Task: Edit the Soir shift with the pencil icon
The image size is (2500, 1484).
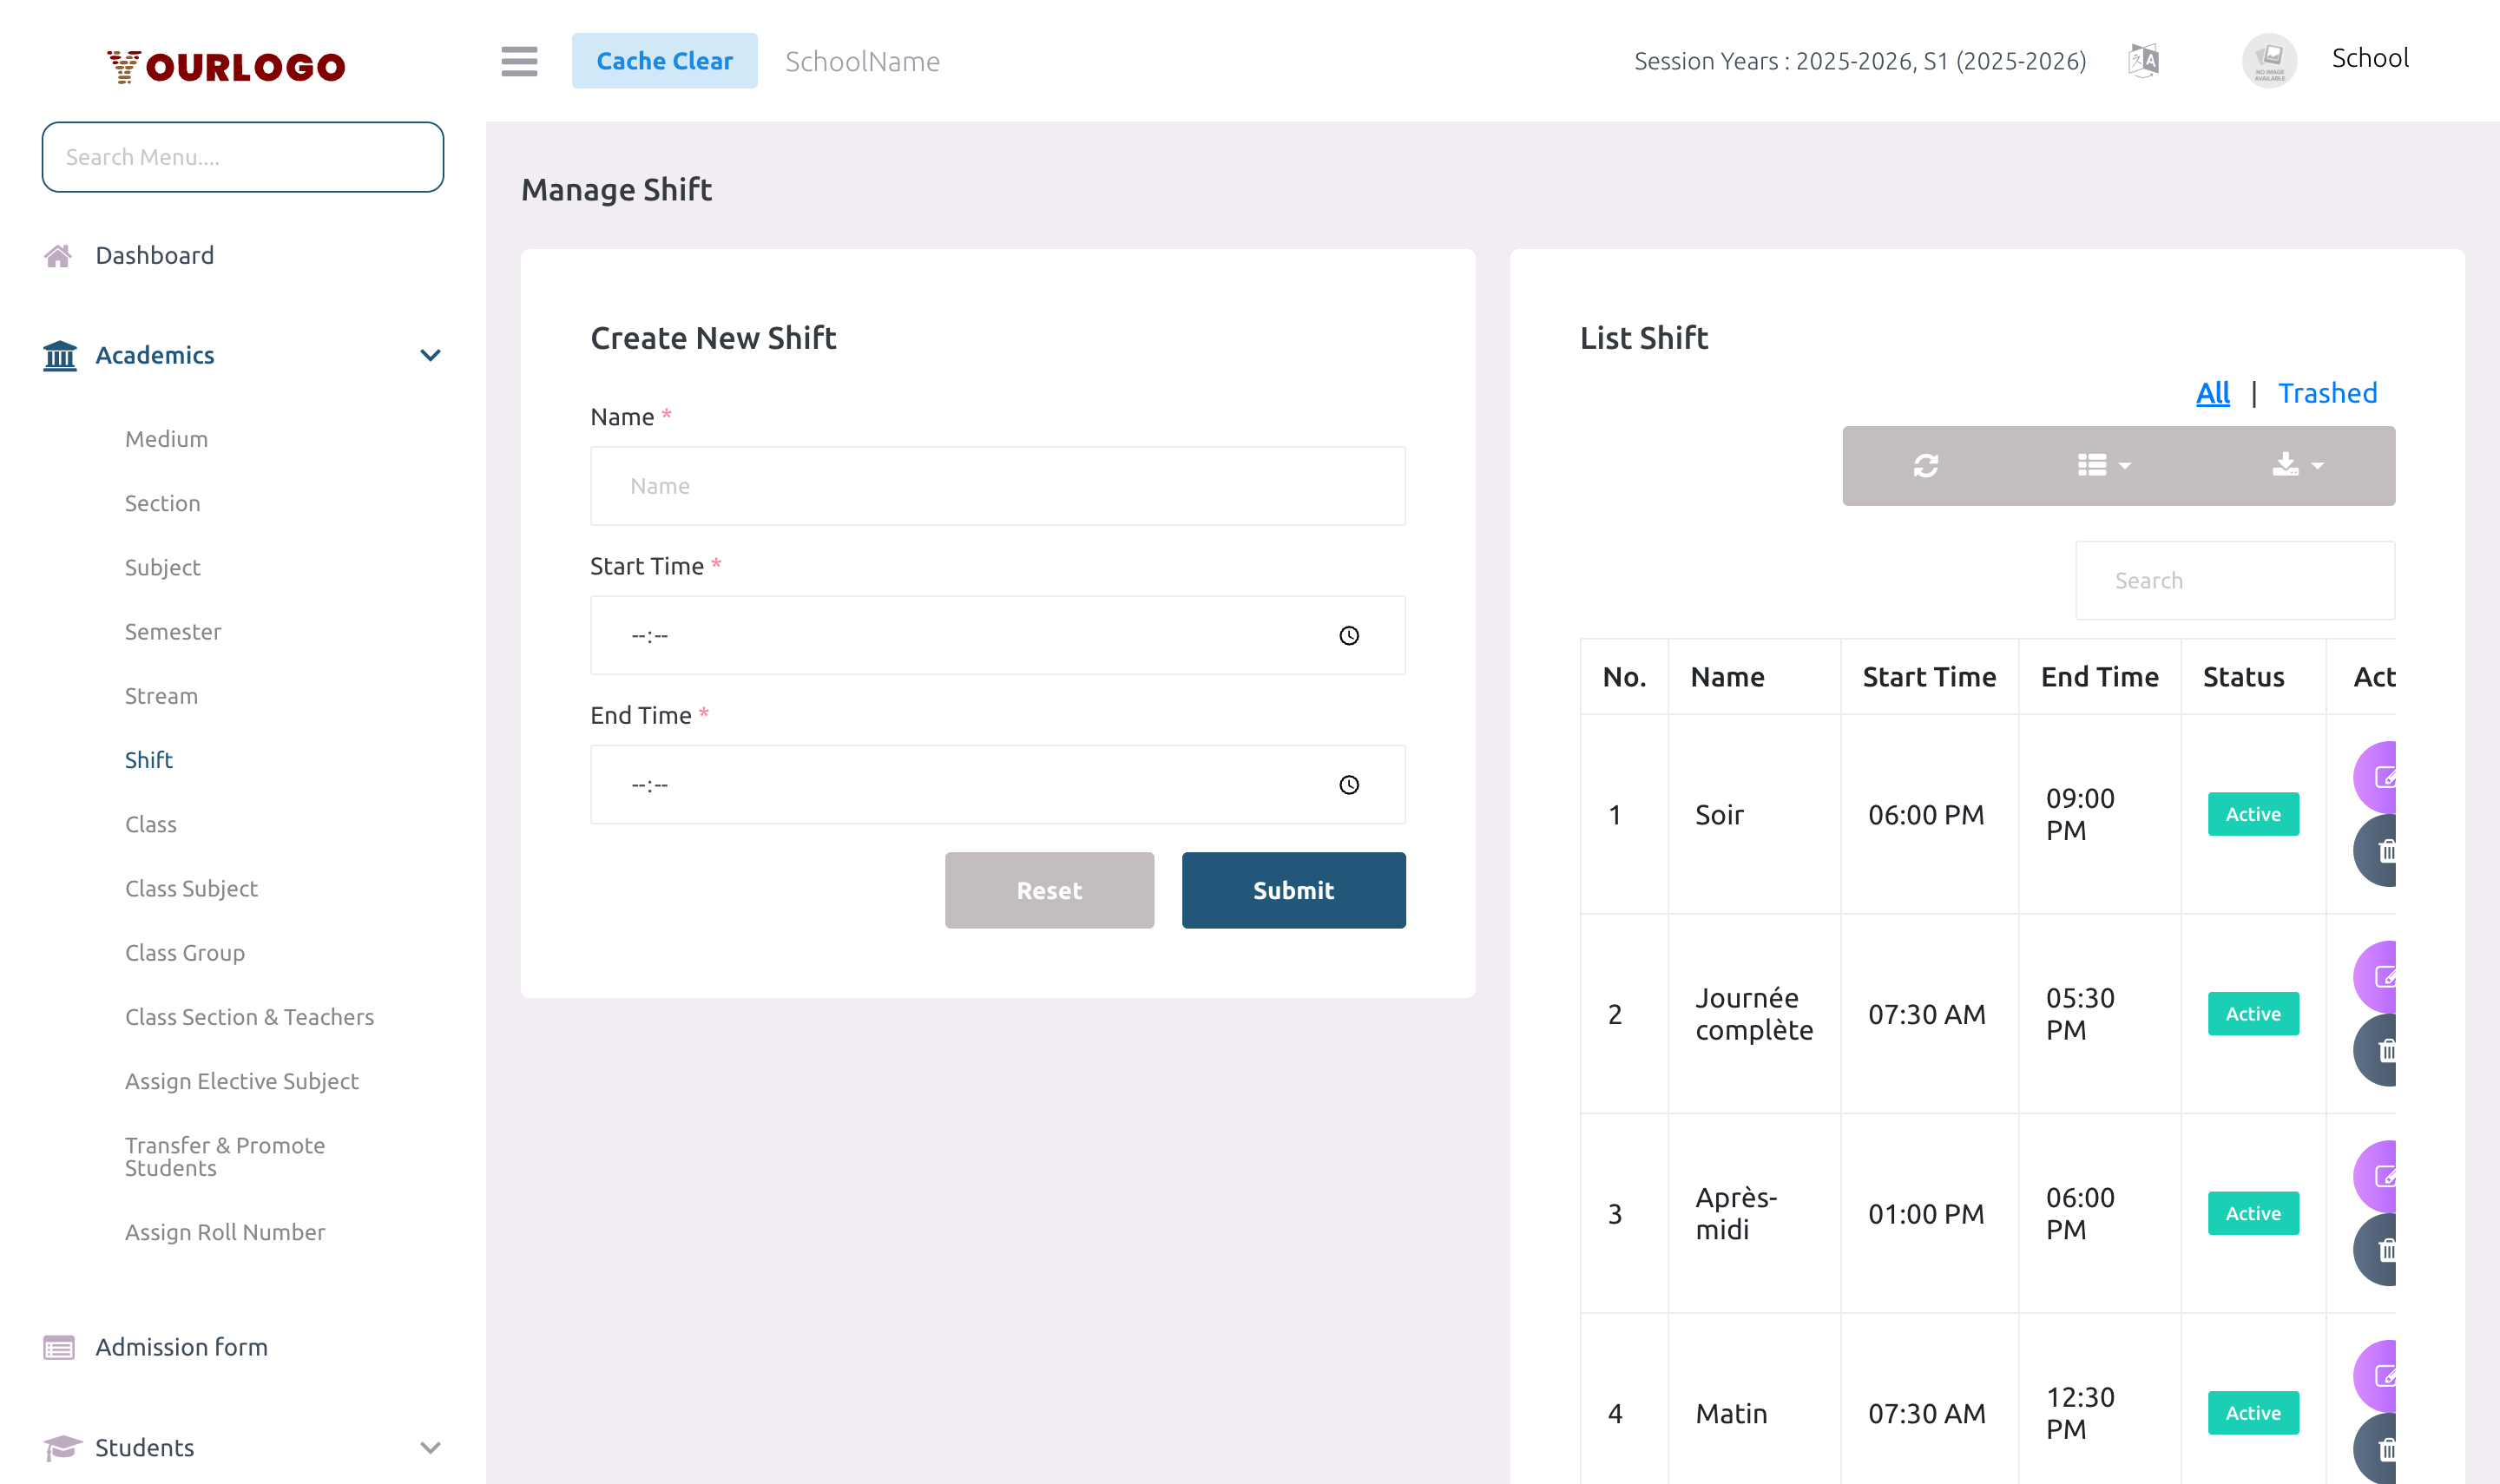Action: click(x=2387, y=779)
